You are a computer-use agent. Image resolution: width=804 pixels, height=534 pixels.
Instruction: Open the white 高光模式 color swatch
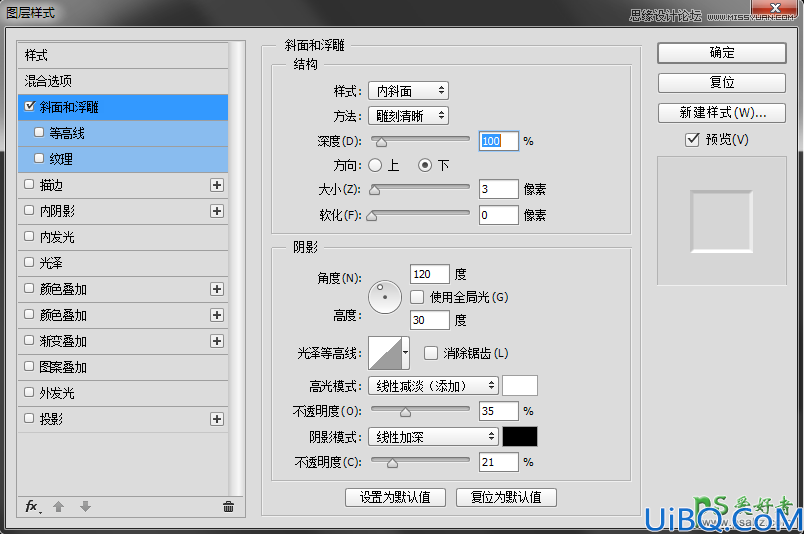click(x=520, y=386)
